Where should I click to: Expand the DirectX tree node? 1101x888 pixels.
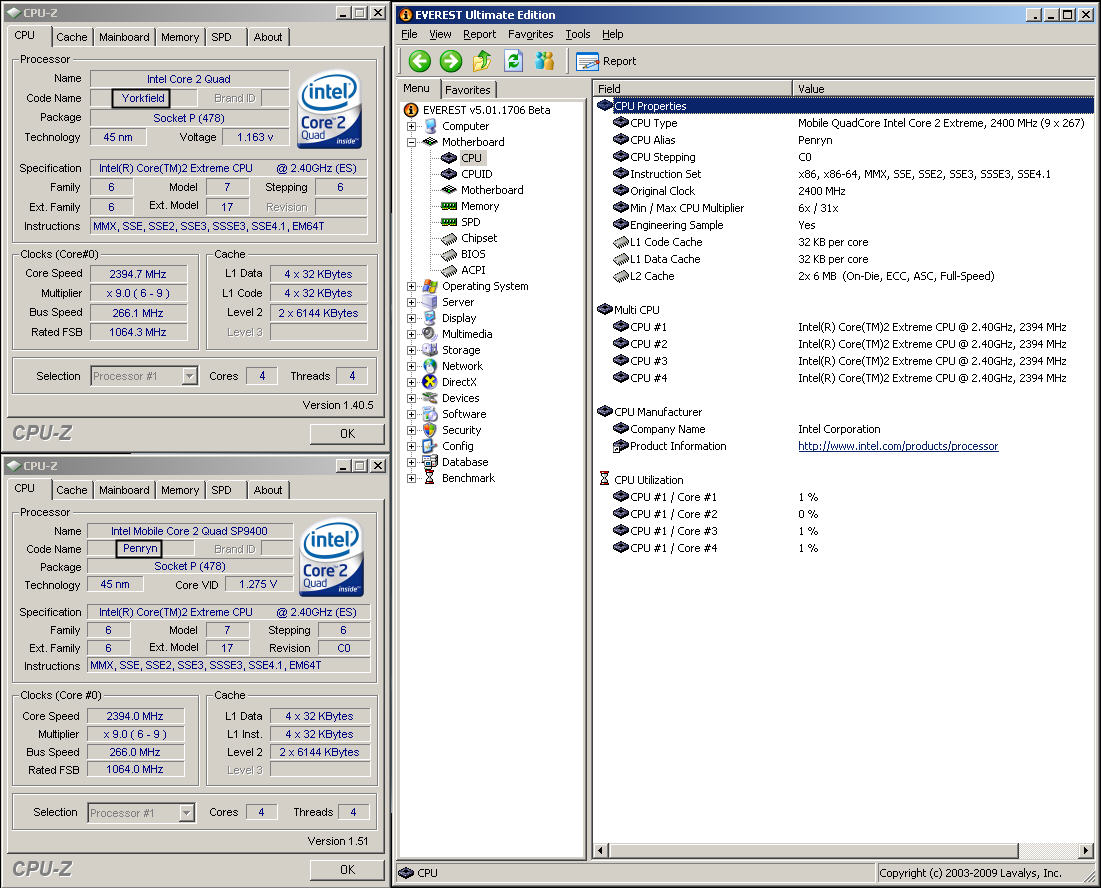tap(411, 383)
